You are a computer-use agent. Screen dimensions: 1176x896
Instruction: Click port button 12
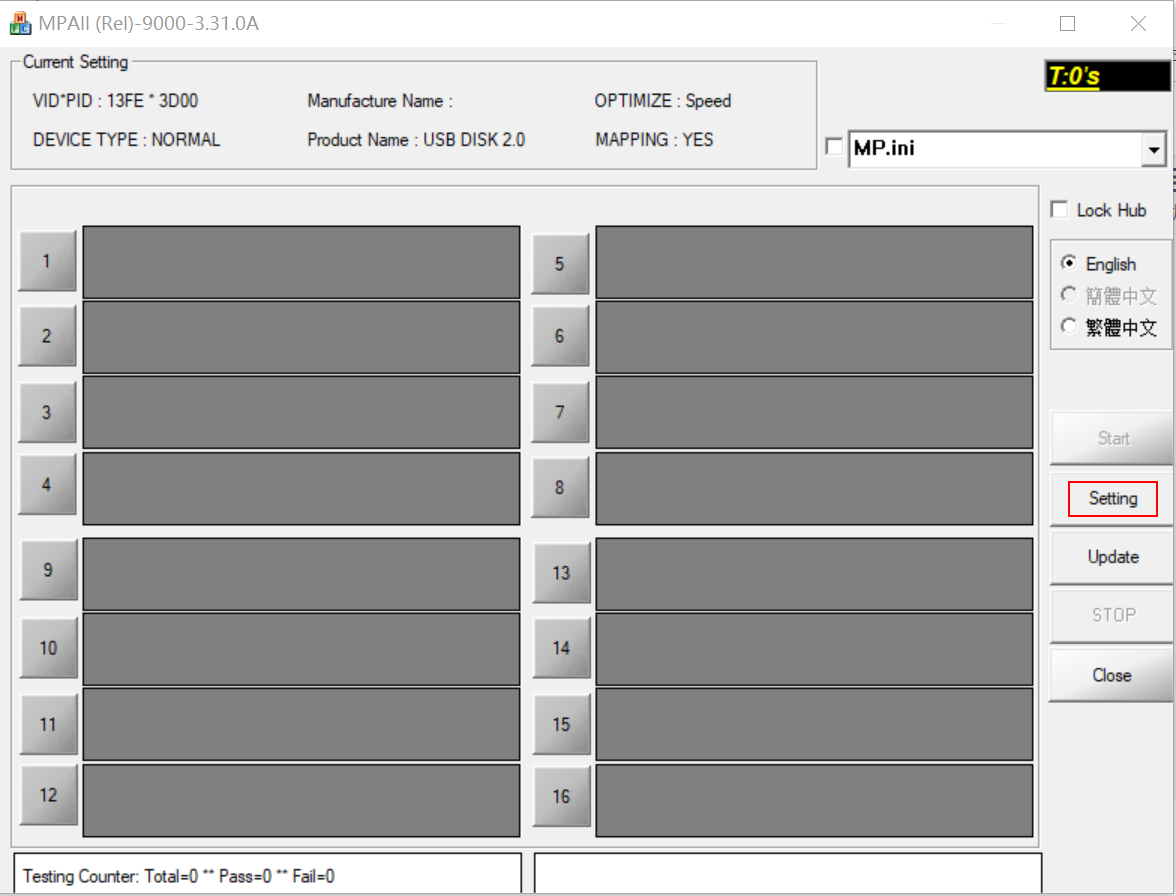click(x=47, y=795)
